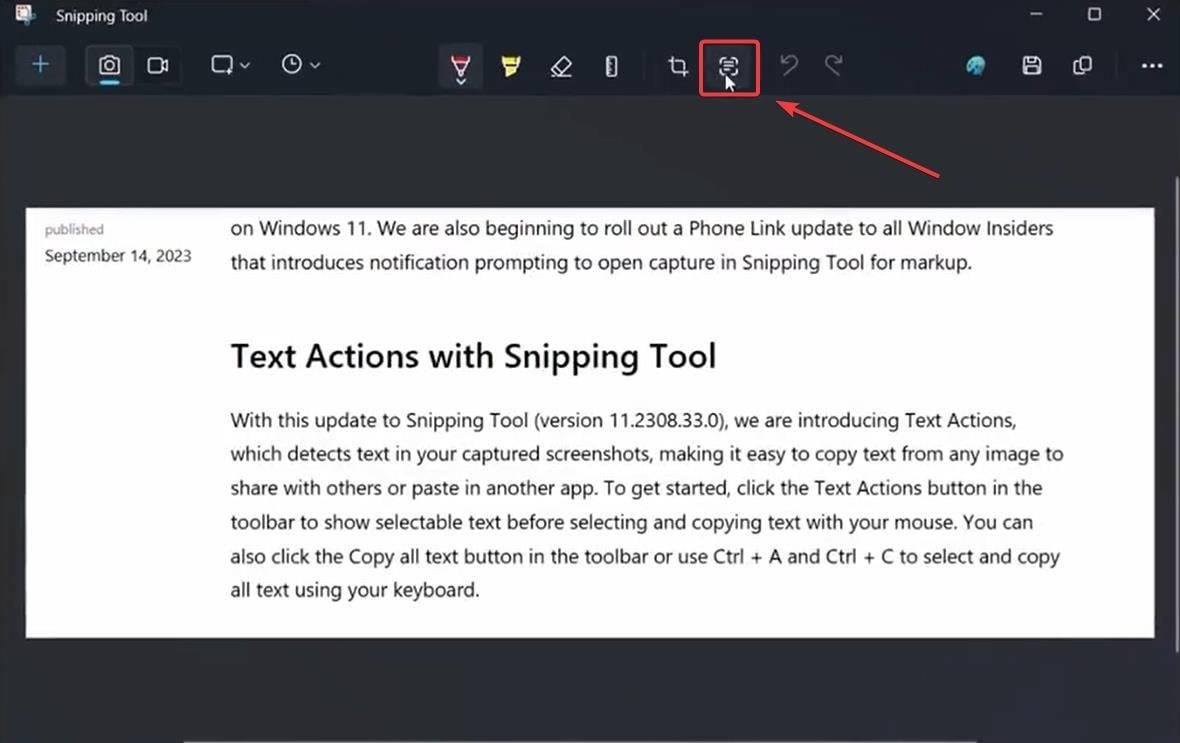Click Visual Search with Bing
The image size is (1180, 743).
[975, 65]
